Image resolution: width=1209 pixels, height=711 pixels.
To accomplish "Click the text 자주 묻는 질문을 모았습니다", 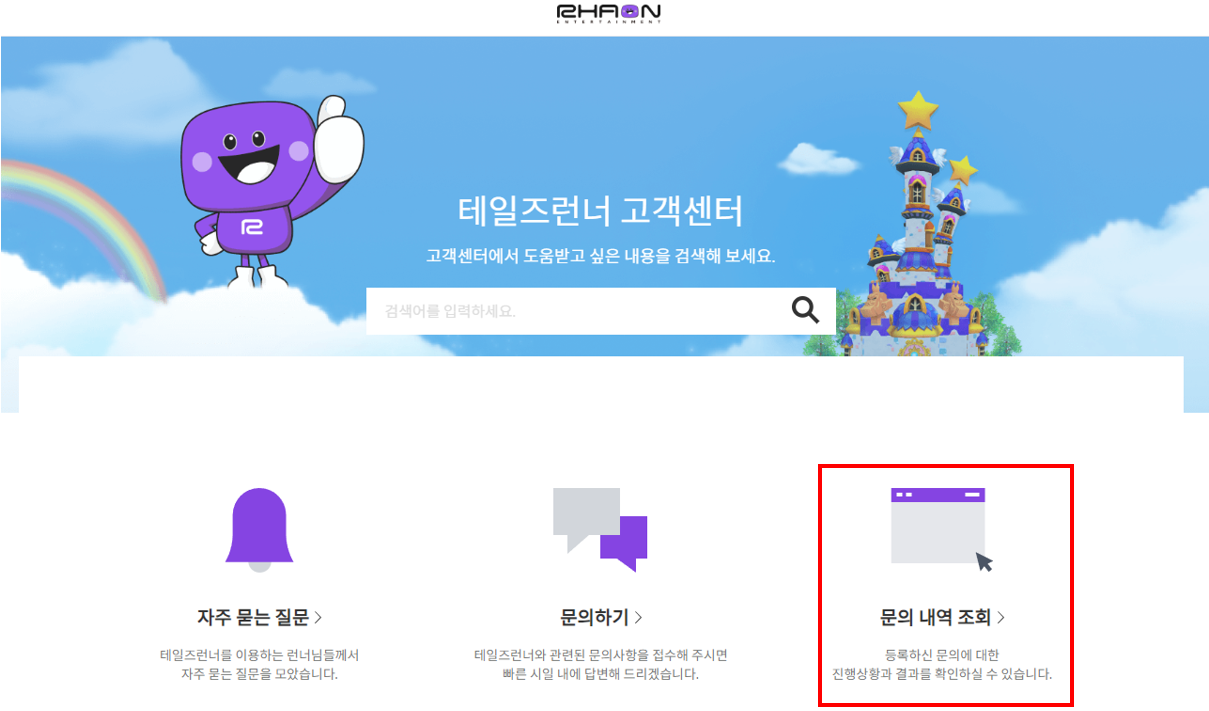I will [x=260, y=674].
